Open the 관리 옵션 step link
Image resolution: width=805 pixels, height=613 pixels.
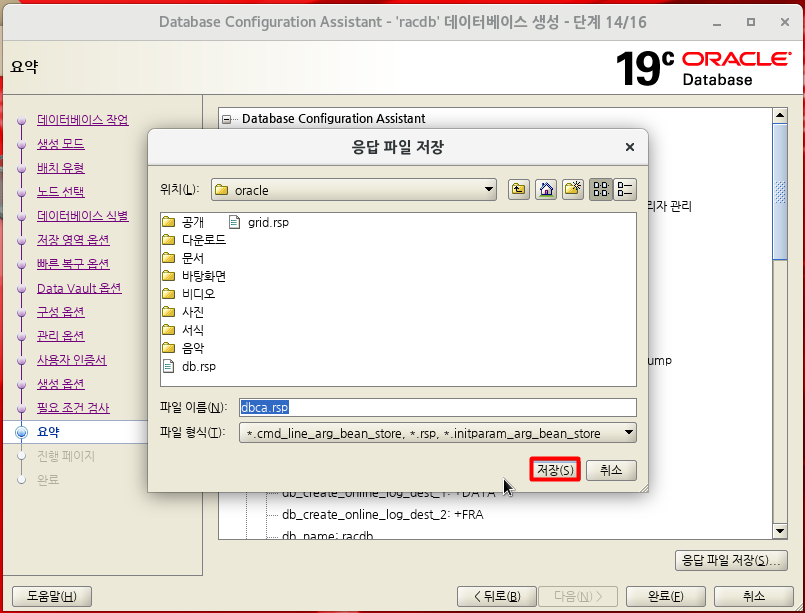tap(61, 336)
